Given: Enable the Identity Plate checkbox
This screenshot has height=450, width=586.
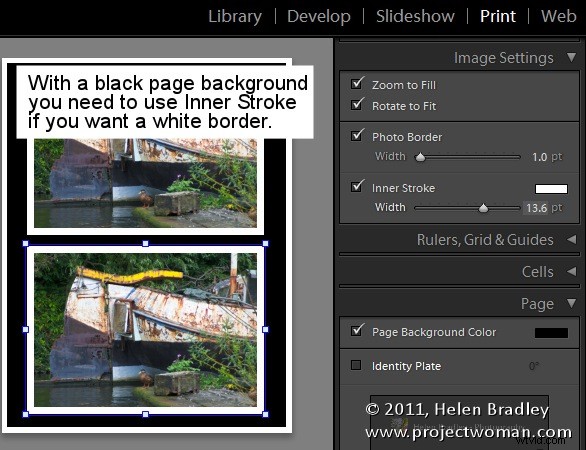Looking at the screenshot, I should coord(356,365).
